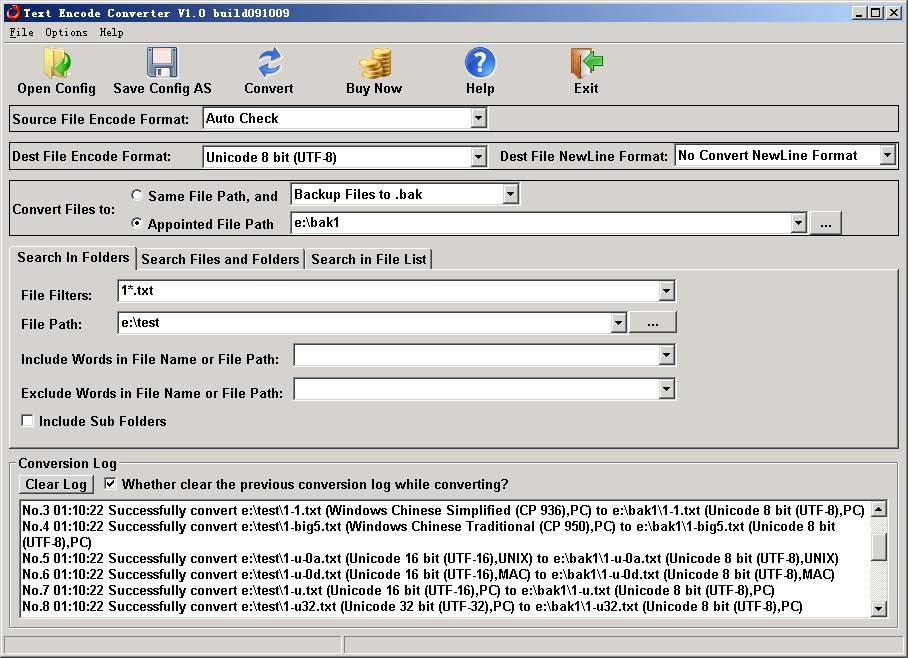Expand the Exclude Words dropdown arrow
Image resolution: width=908 pixels, height=658 pixels.
(667, 389)
